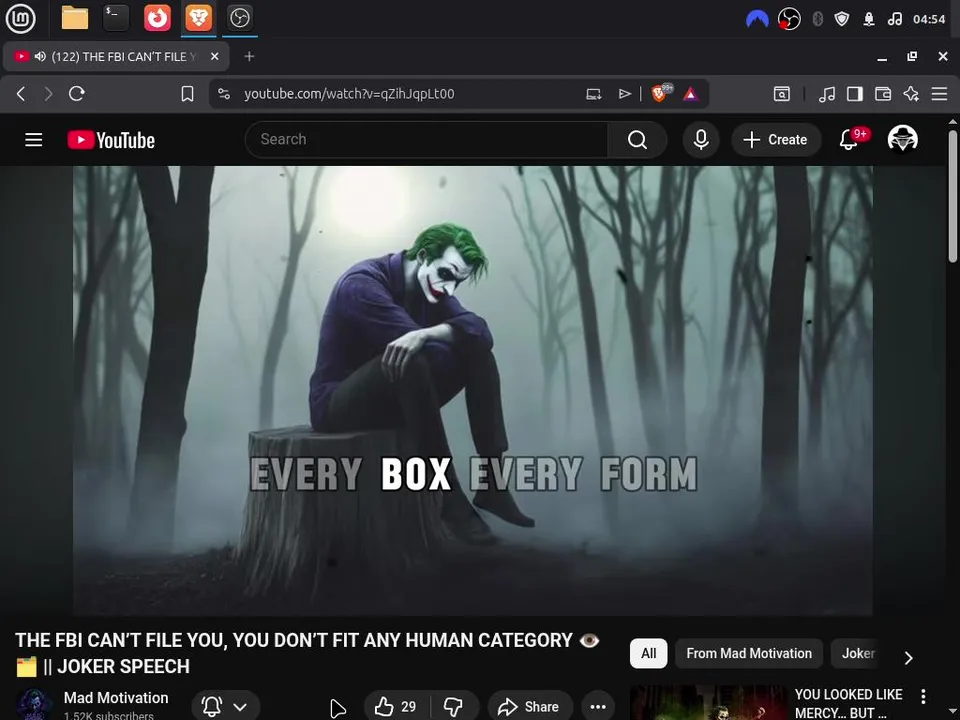The width and height of the screenshot is (960, 720).
Task: Go to YouTube home via logo
Action: pyautogui.click(x=111, y=140)
